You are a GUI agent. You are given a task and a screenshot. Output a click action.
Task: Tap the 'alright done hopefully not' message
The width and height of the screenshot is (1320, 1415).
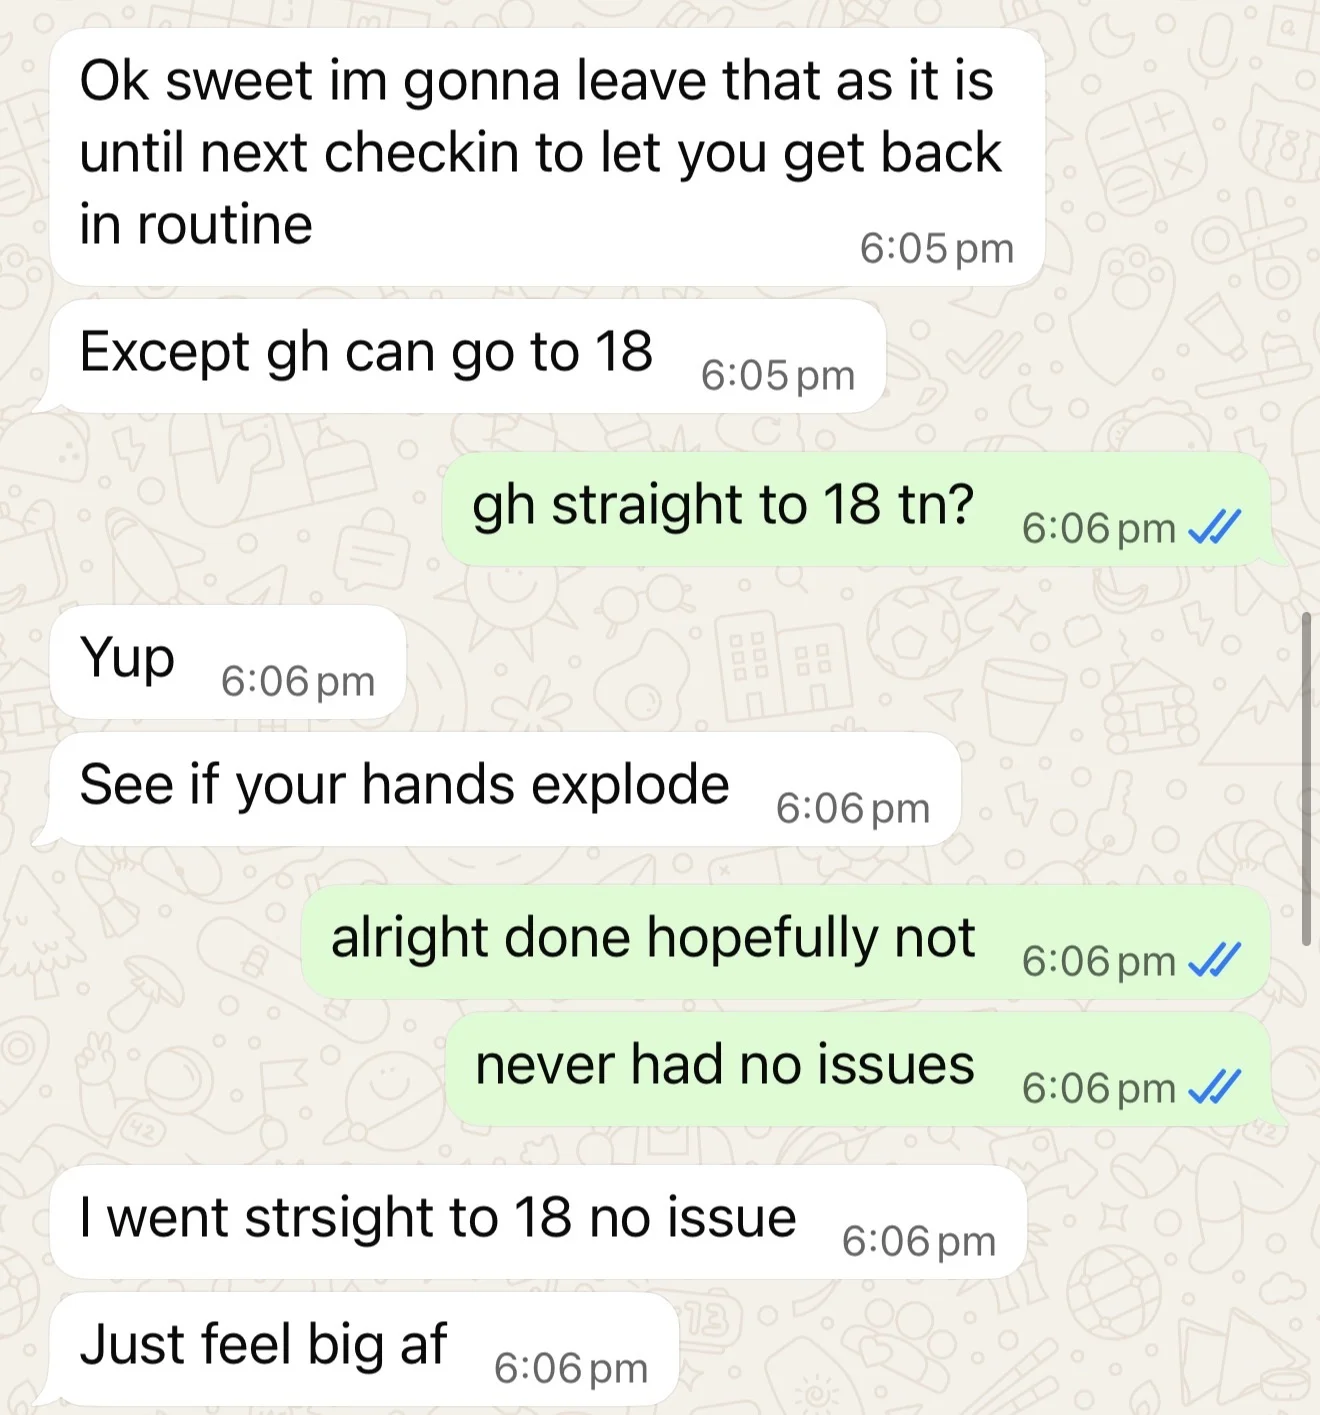point(786,942)
